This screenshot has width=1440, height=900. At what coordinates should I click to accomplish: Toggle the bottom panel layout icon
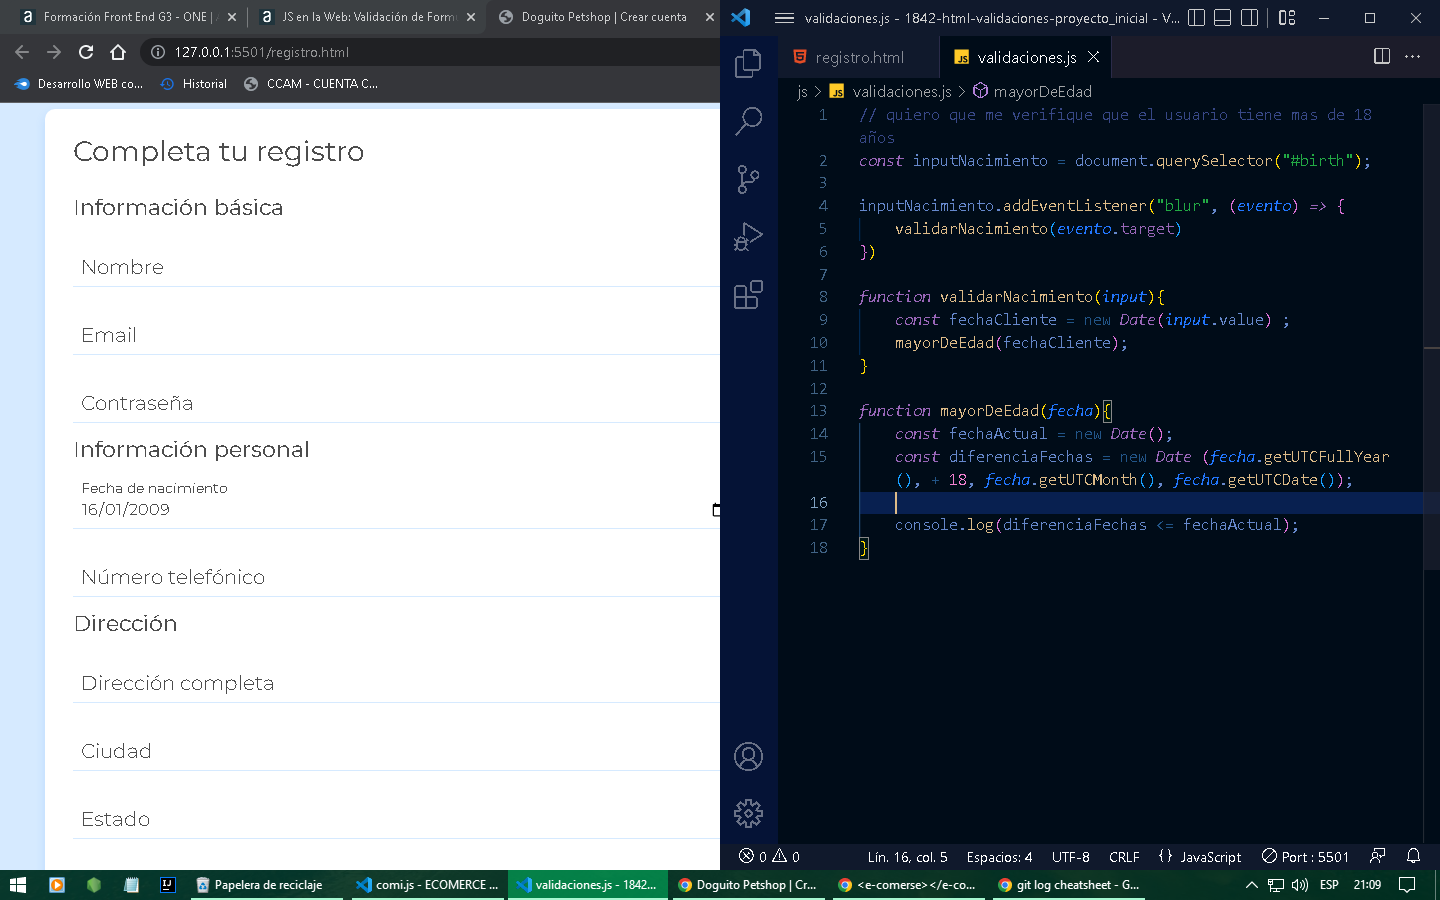click(1222, 18)
